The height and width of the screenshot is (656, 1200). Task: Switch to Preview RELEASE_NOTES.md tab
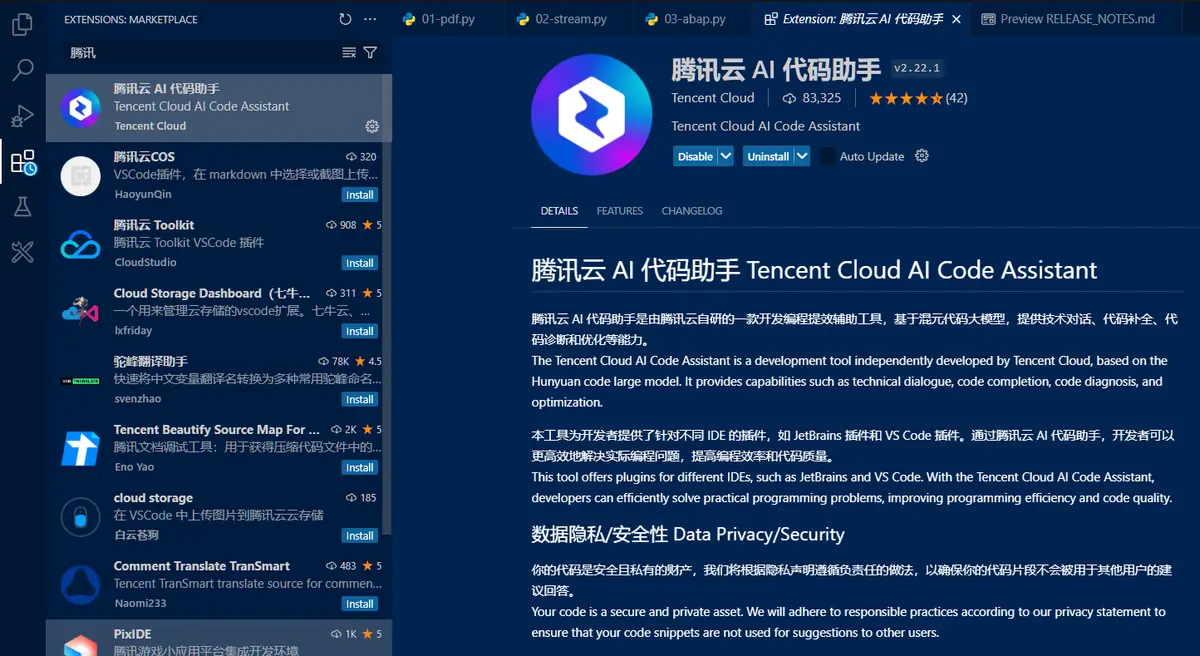pos(1079,19)
